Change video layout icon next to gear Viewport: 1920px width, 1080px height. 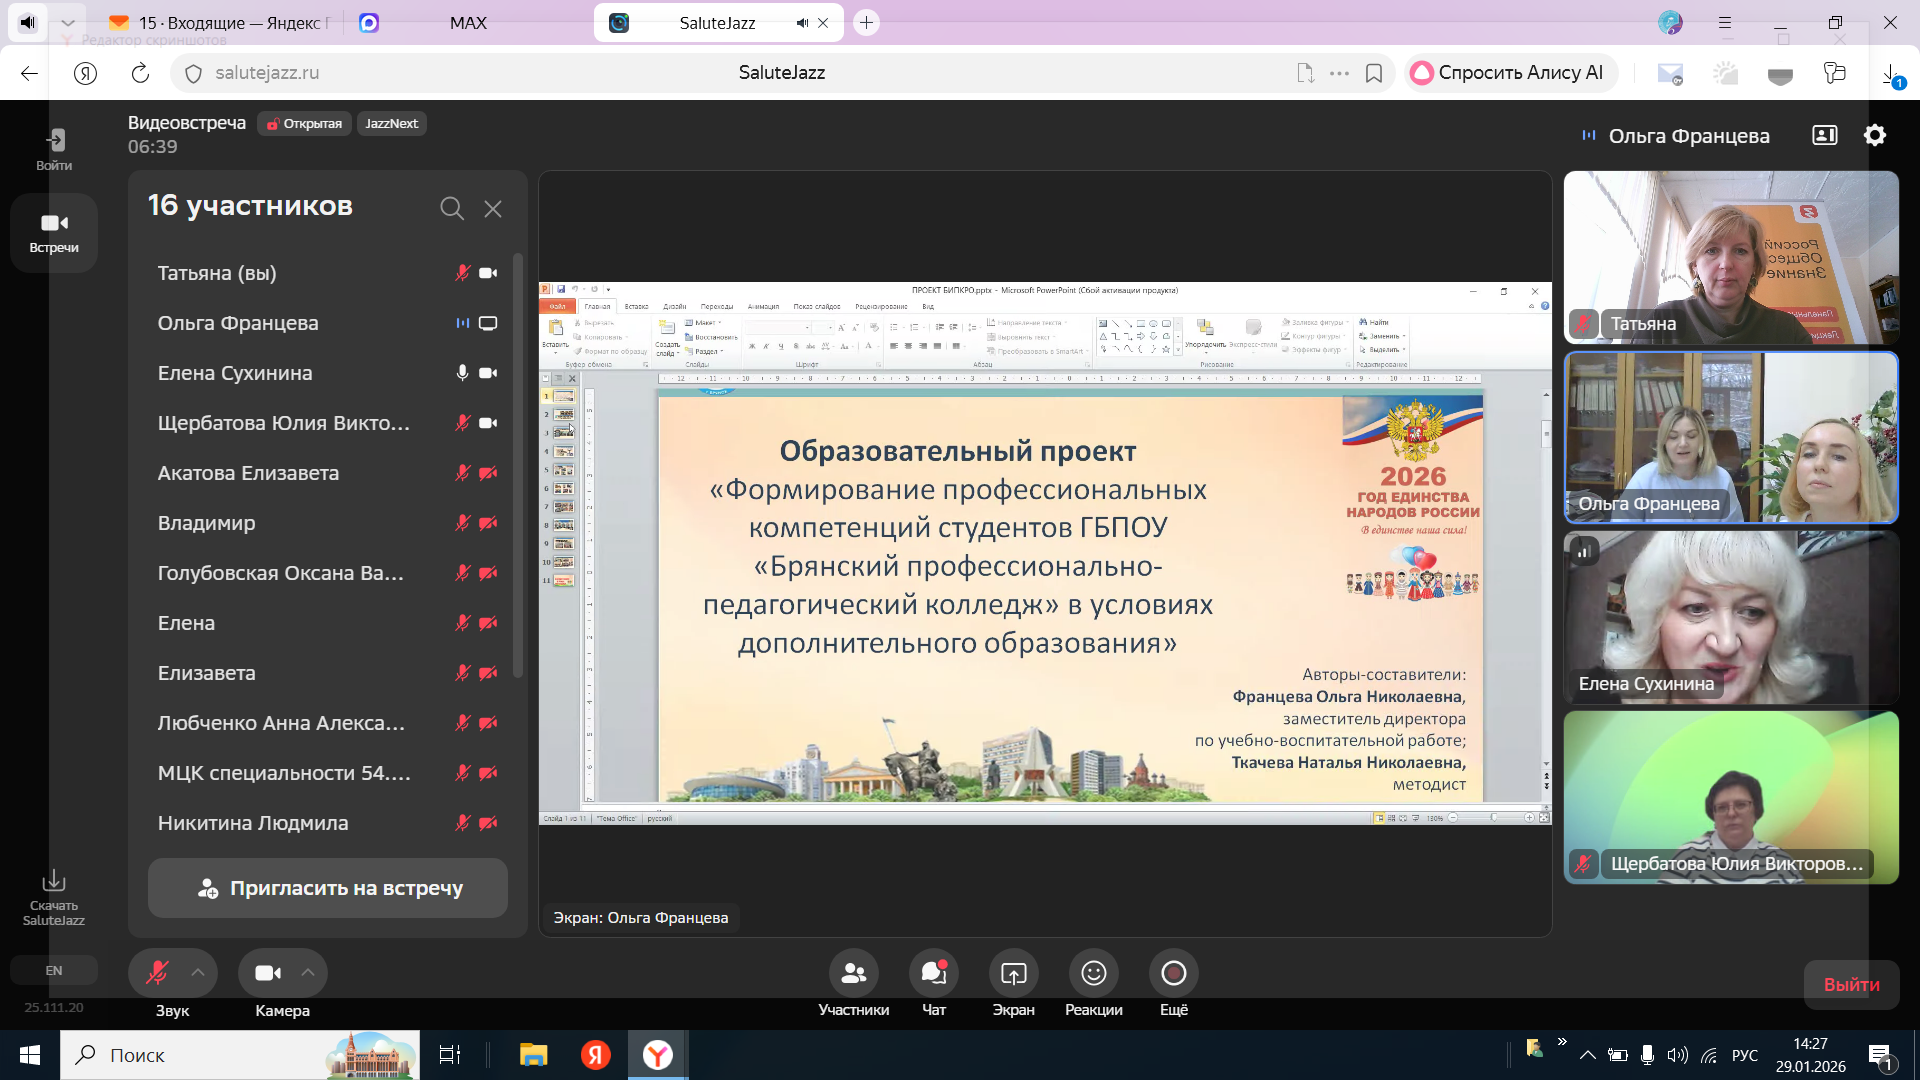click(x=1824, y=136)
